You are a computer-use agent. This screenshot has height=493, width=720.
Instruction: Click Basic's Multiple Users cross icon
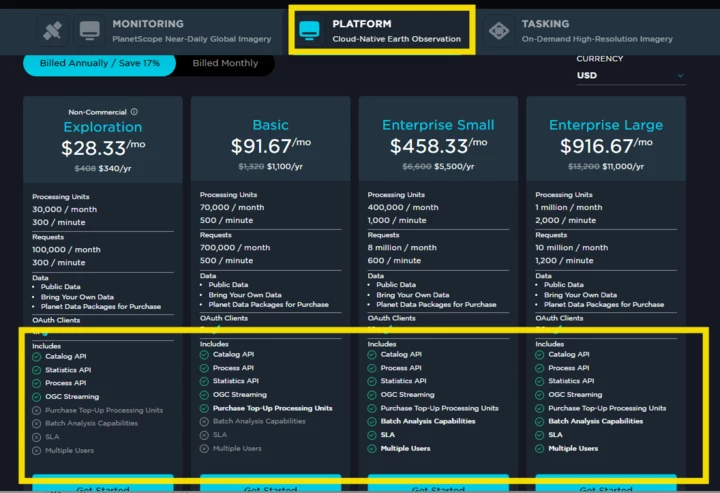pos(204,448)
